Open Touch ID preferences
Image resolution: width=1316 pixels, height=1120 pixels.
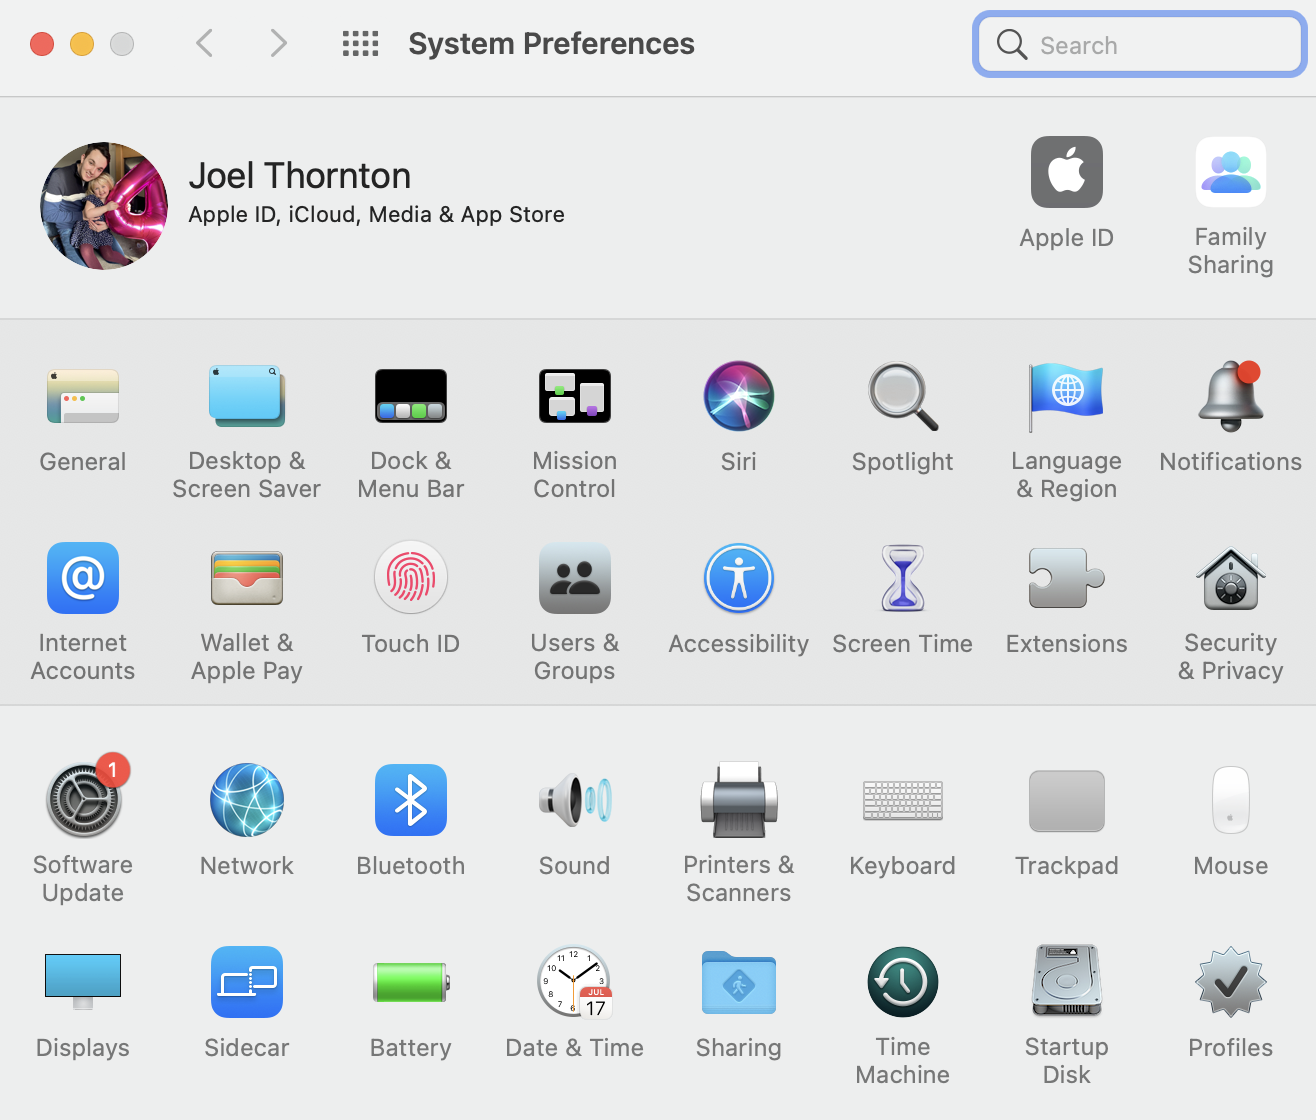[x=411, y=578]
